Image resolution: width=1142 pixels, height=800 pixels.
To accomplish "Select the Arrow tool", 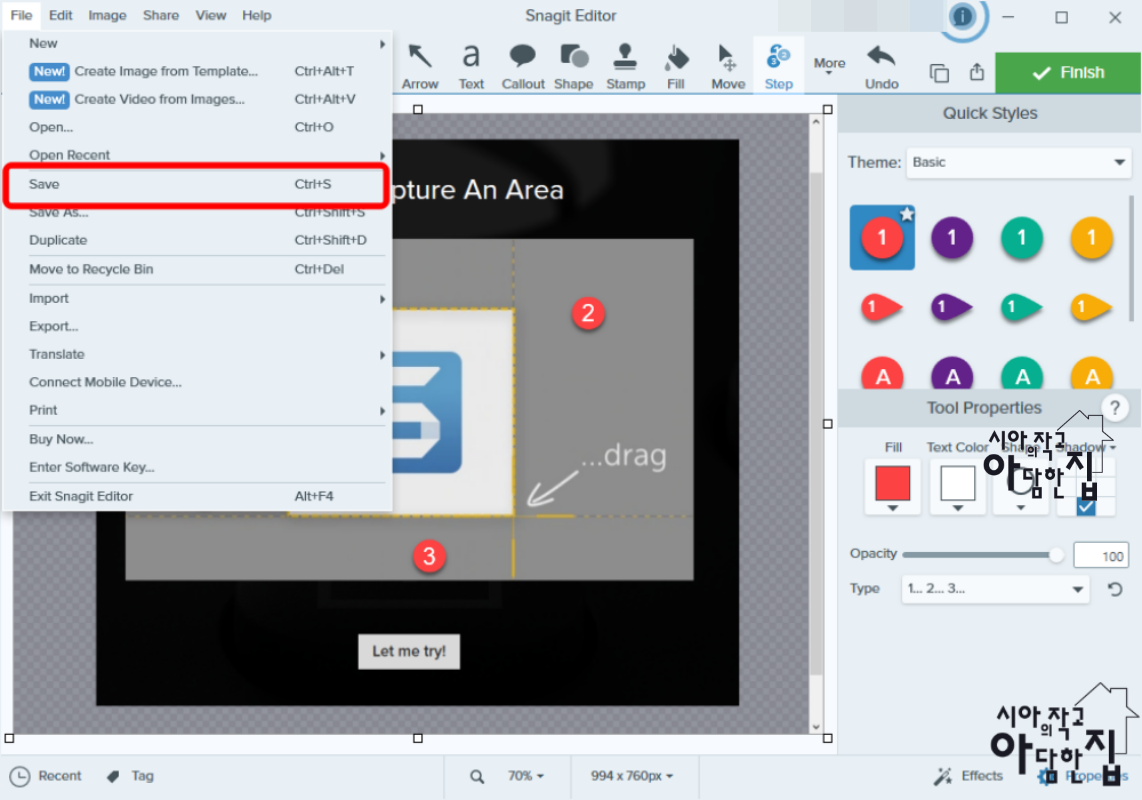I will (420, 66).
